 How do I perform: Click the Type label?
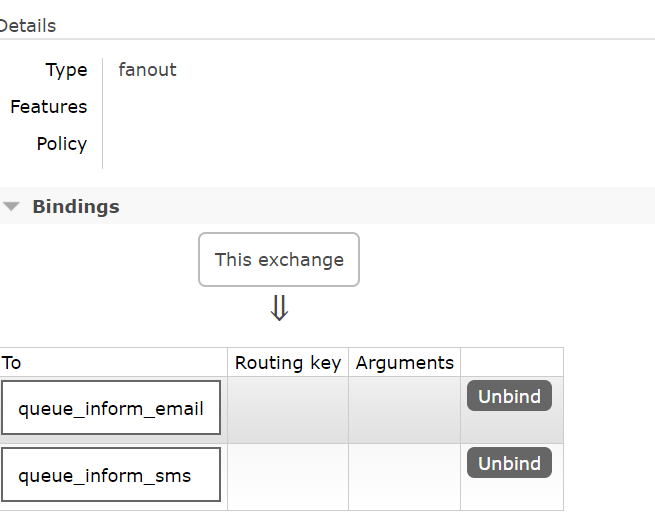coord(66,70)
